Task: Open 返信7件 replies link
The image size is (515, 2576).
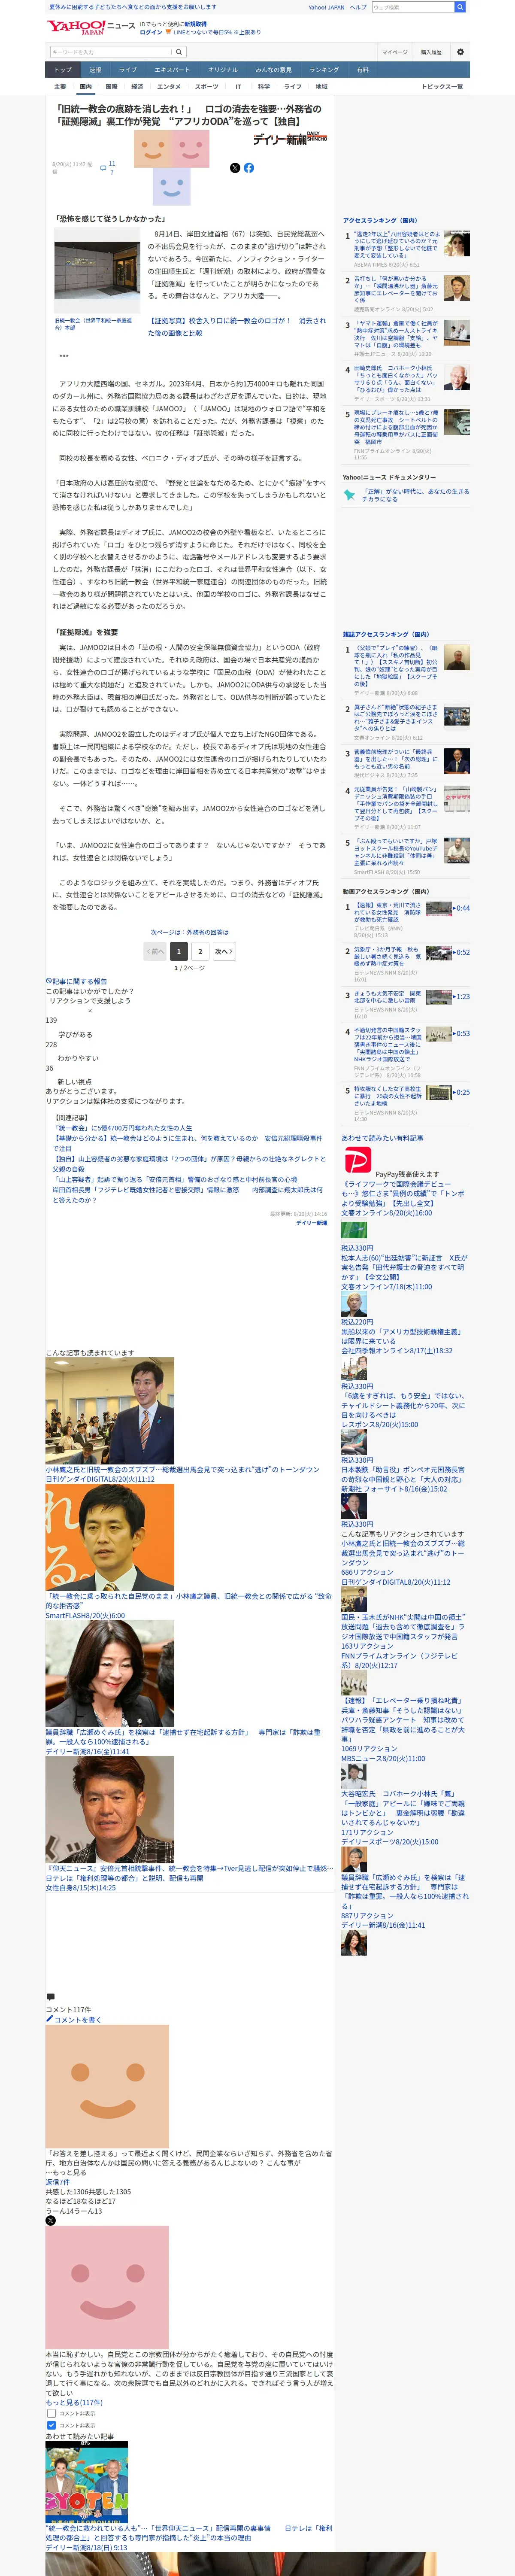Action: pos(57,2182)
